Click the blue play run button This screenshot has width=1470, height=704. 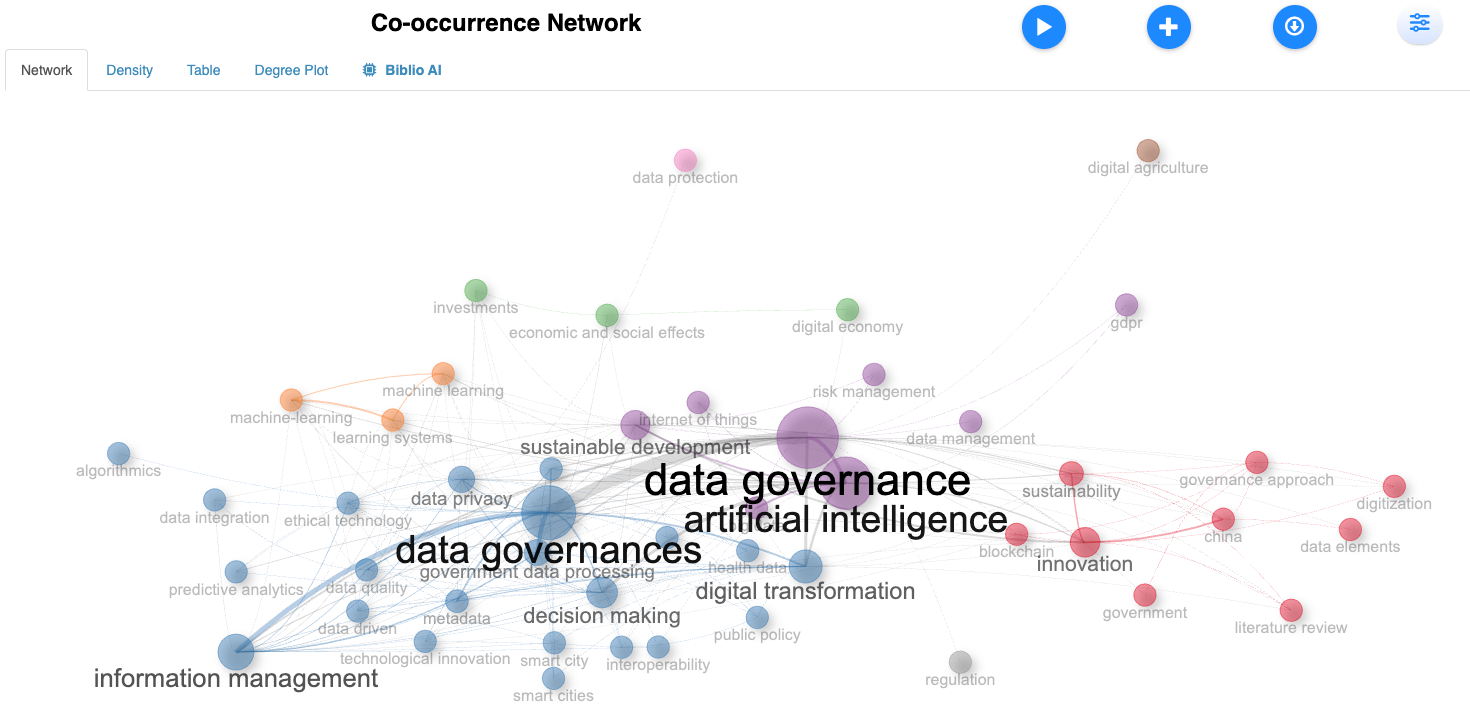point(1043,27)
